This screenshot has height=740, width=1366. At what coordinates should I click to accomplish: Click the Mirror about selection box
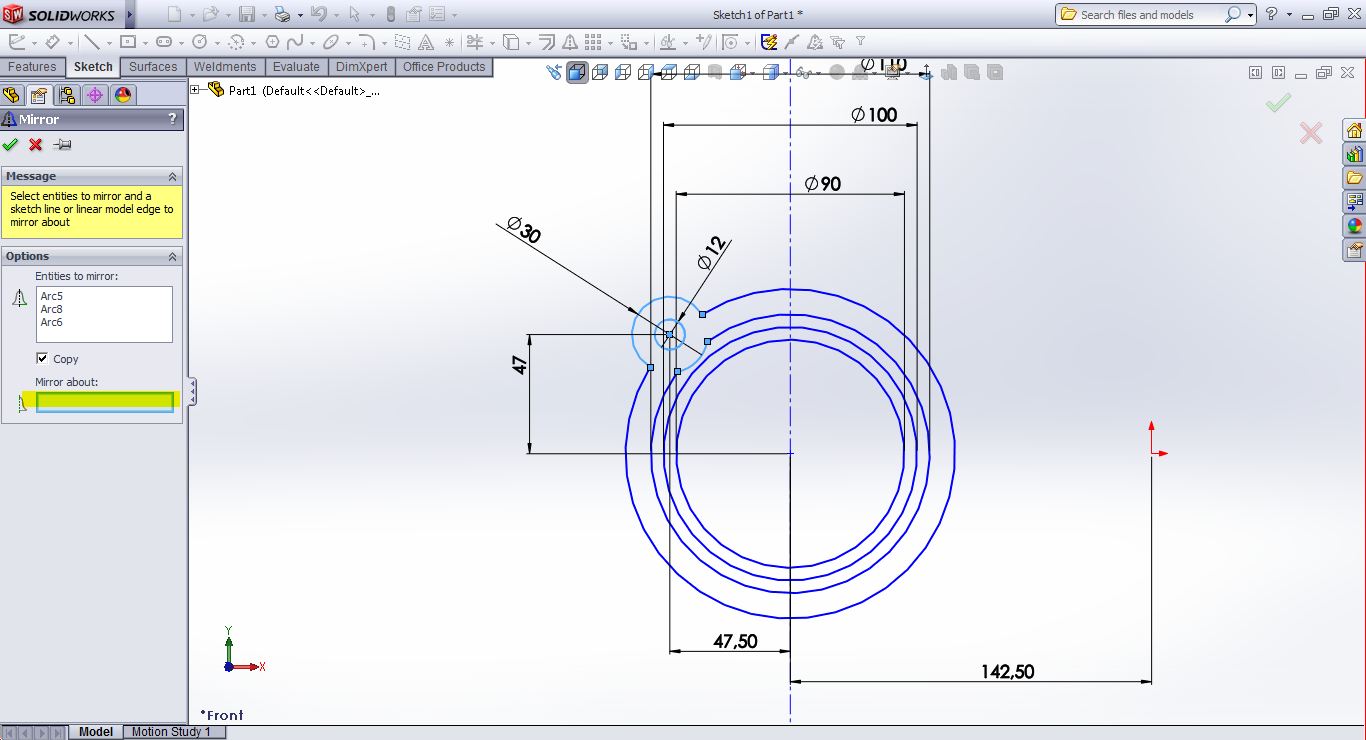tap(104, 401)
